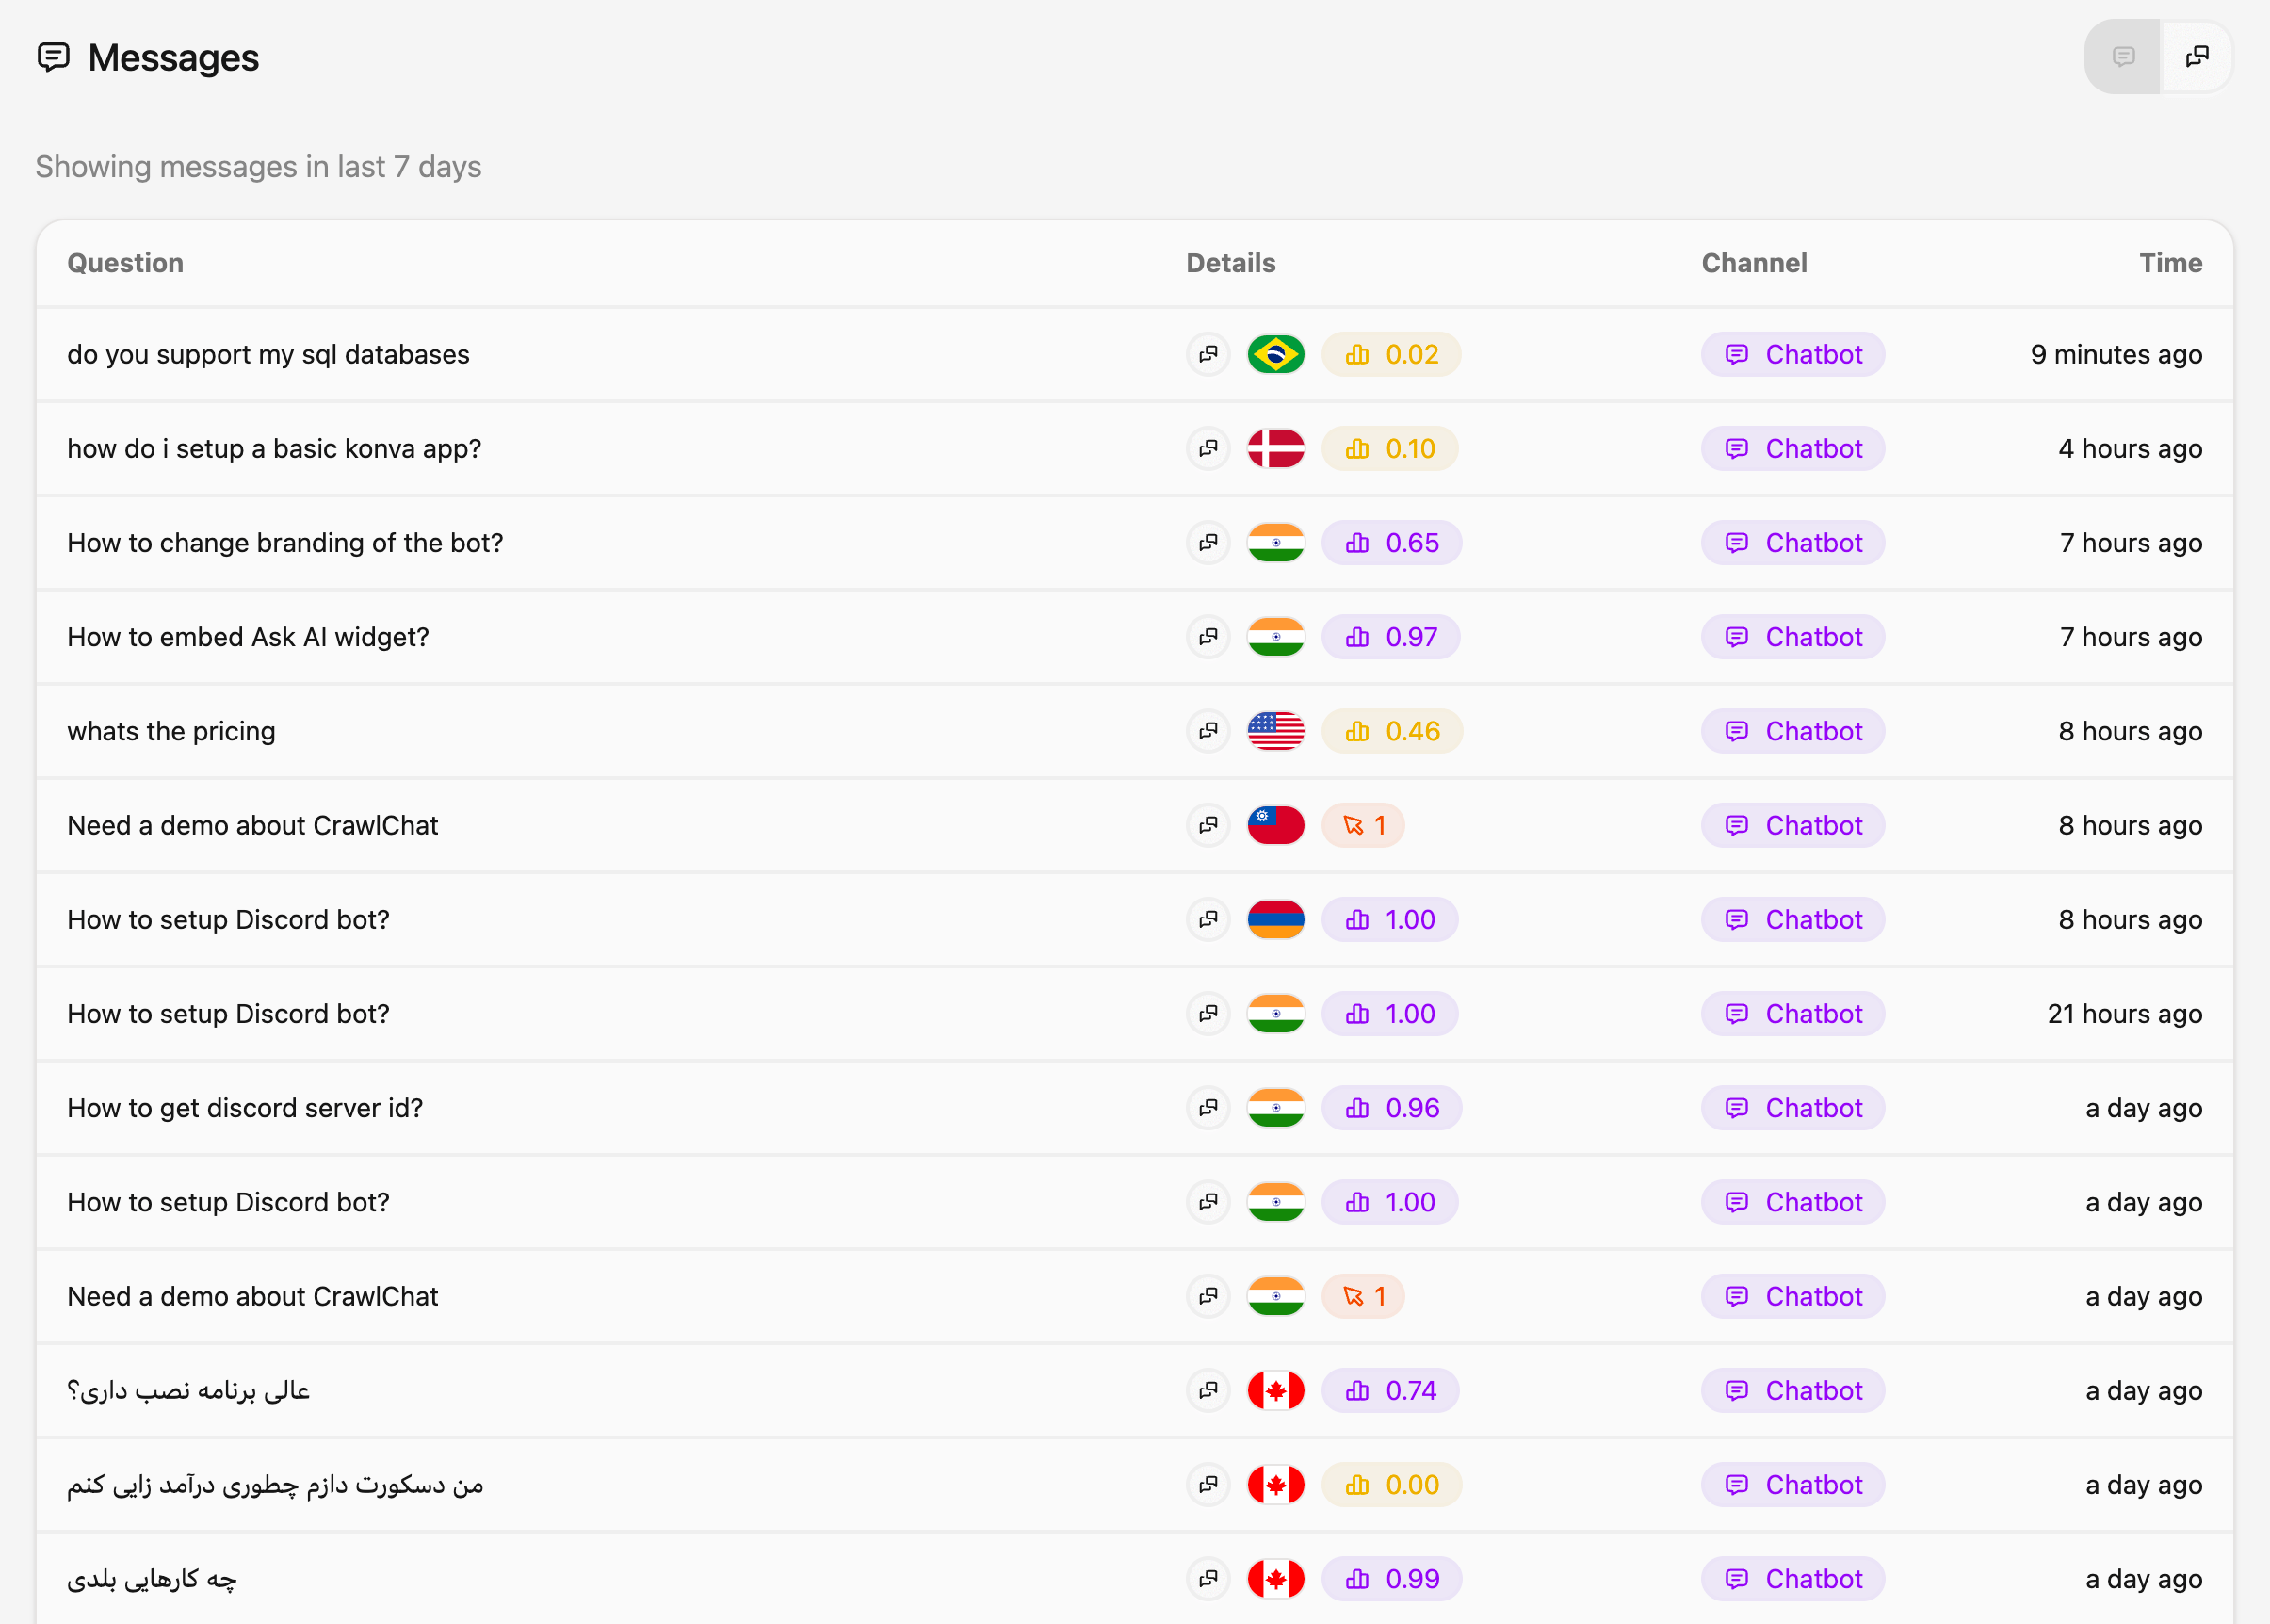The height and width of the screenshot is (1624, 2270).
Task: Click the 0.00 score badge
Action: tap(1391, 1484)
